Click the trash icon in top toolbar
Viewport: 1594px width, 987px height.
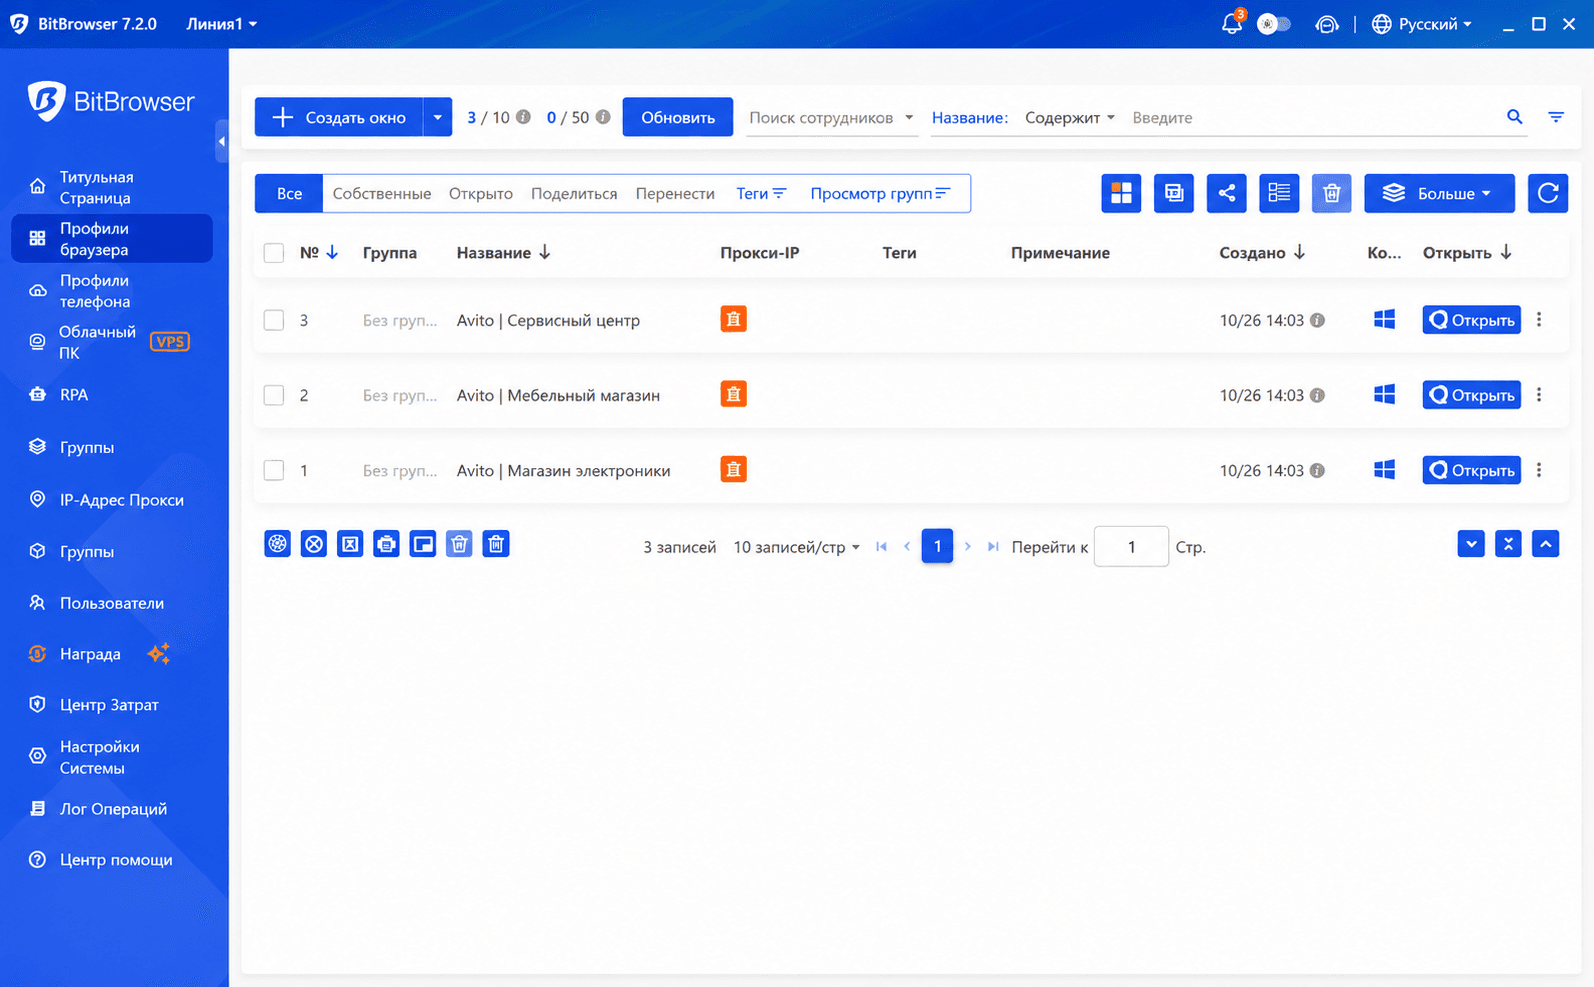[1331, 193]
